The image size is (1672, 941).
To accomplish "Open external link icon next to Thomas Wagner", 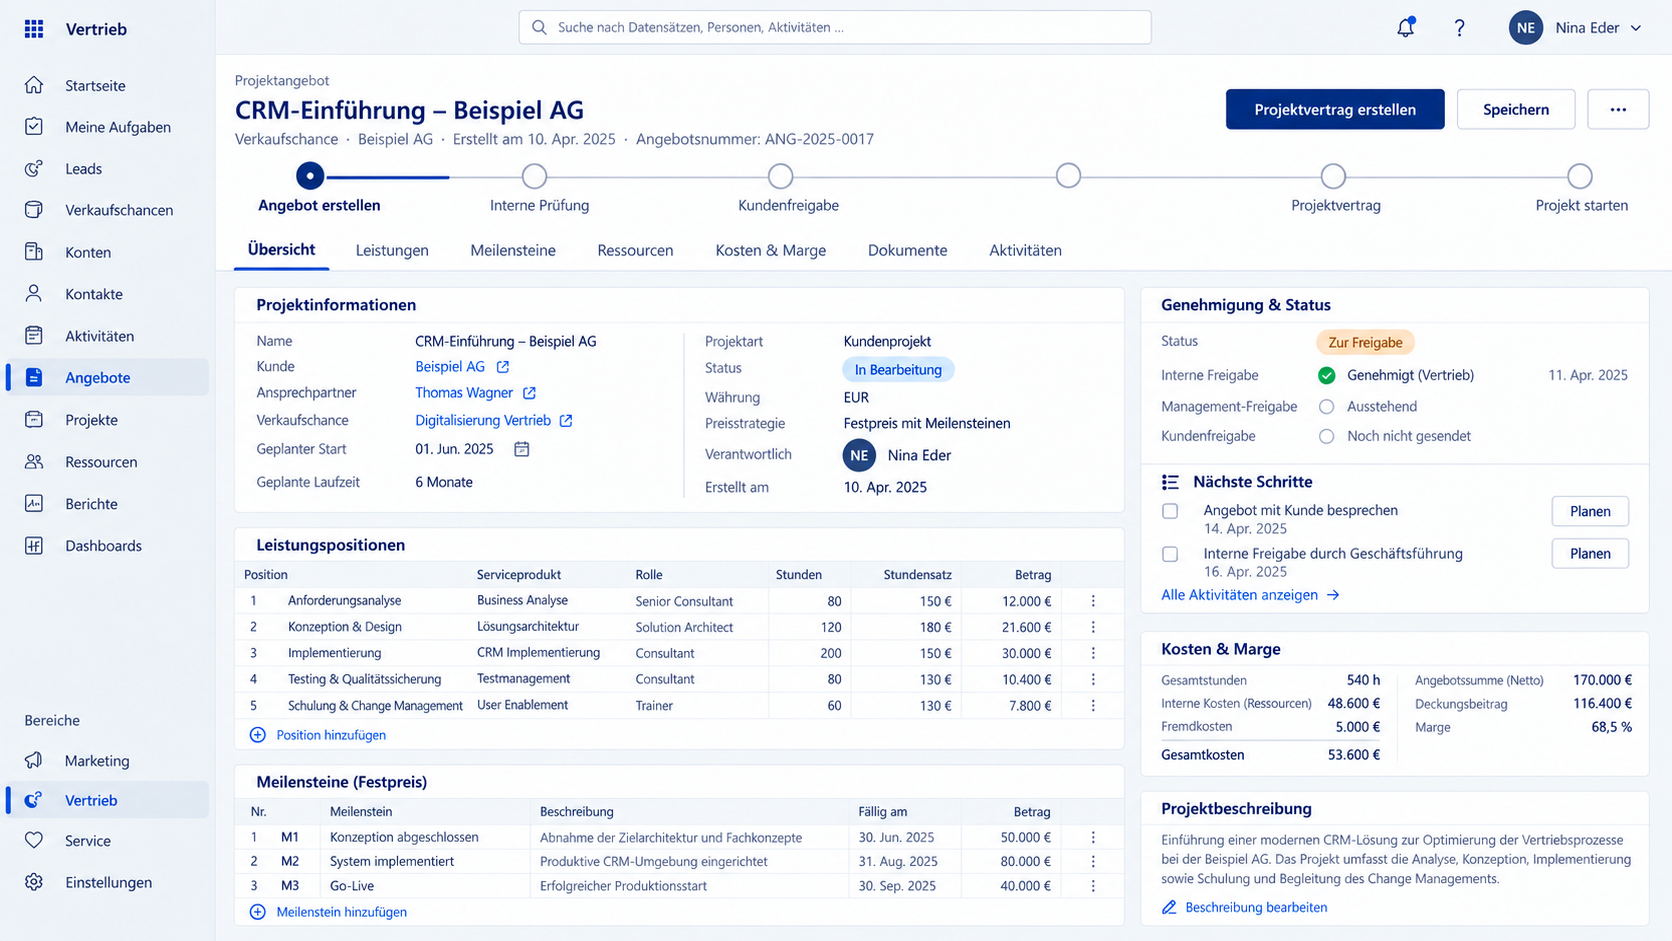I will coord(529,393).
